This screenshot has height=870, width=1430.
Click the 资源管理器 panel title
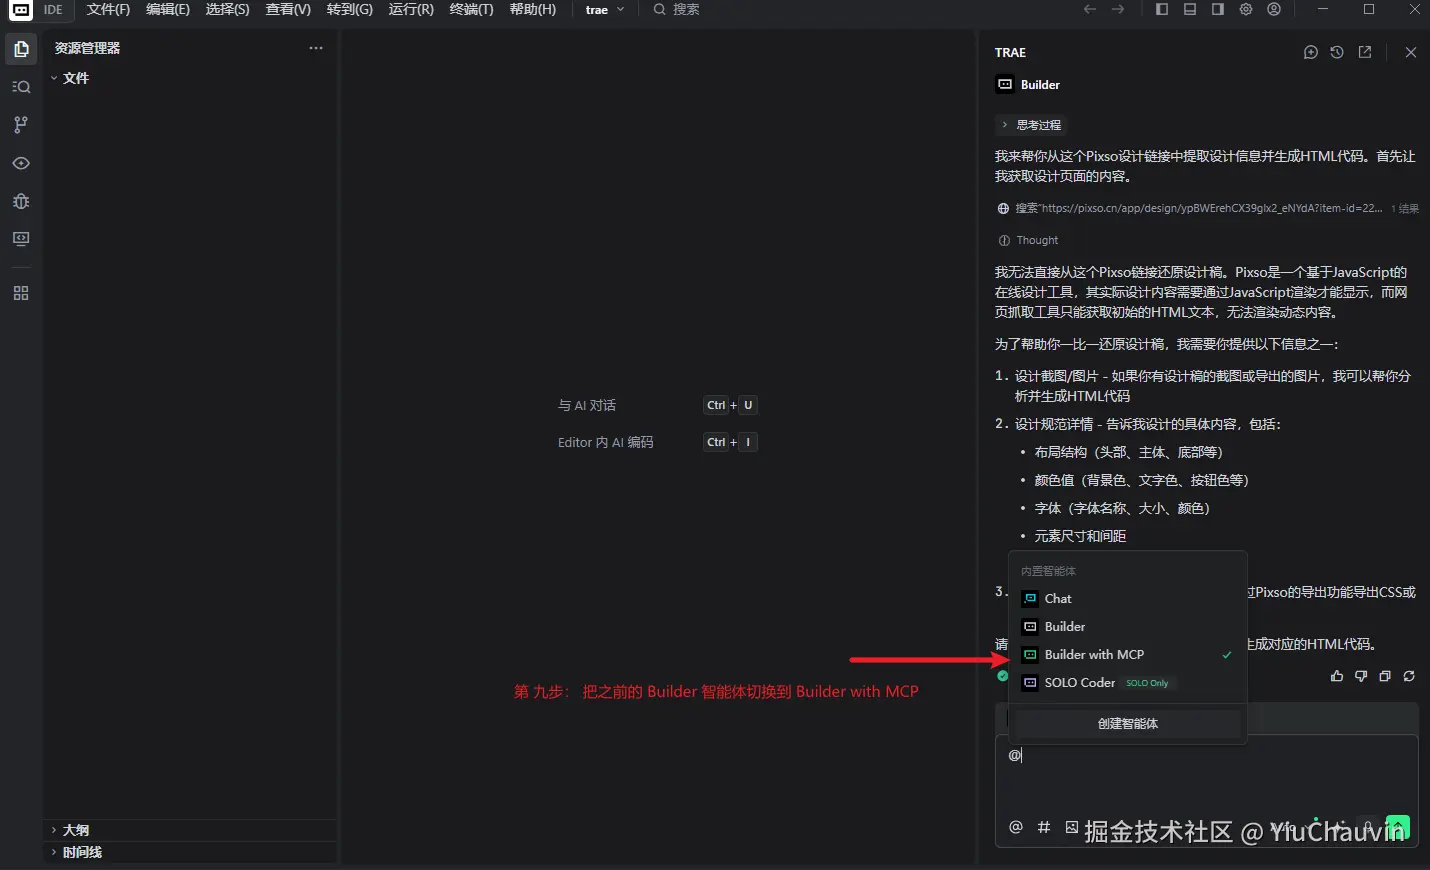tap(87, 48)
